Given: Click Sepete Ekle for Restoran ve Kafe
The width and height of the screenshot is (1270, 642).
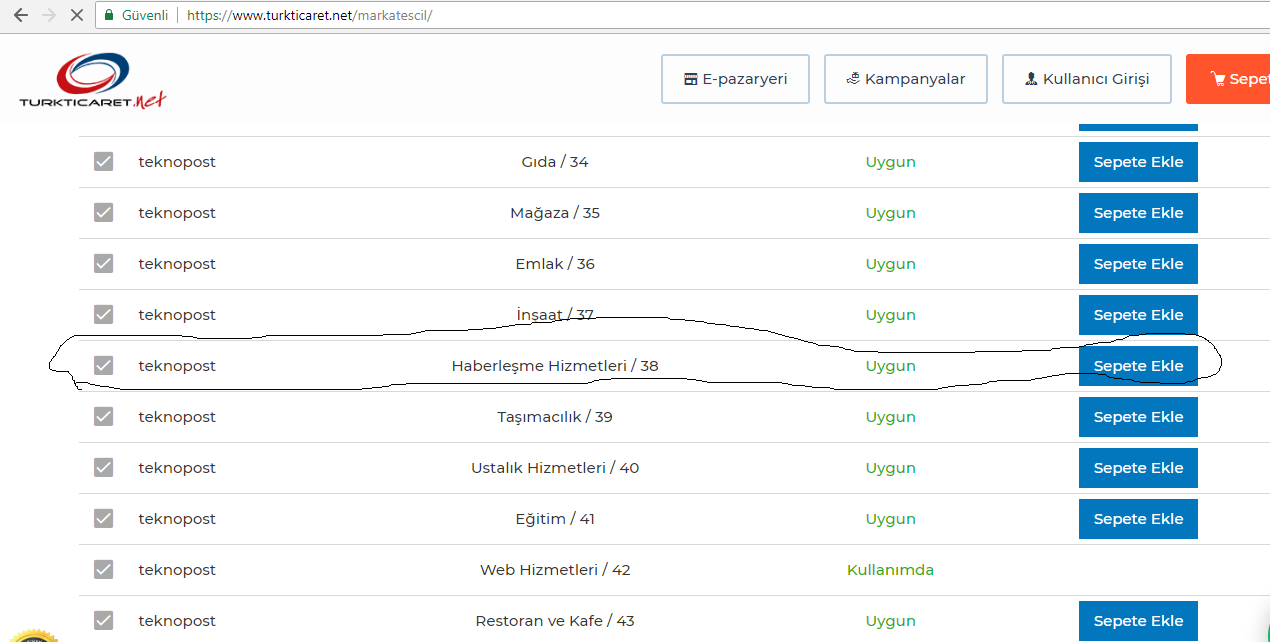Looking at the screenshot, I should click(1138, 621).
